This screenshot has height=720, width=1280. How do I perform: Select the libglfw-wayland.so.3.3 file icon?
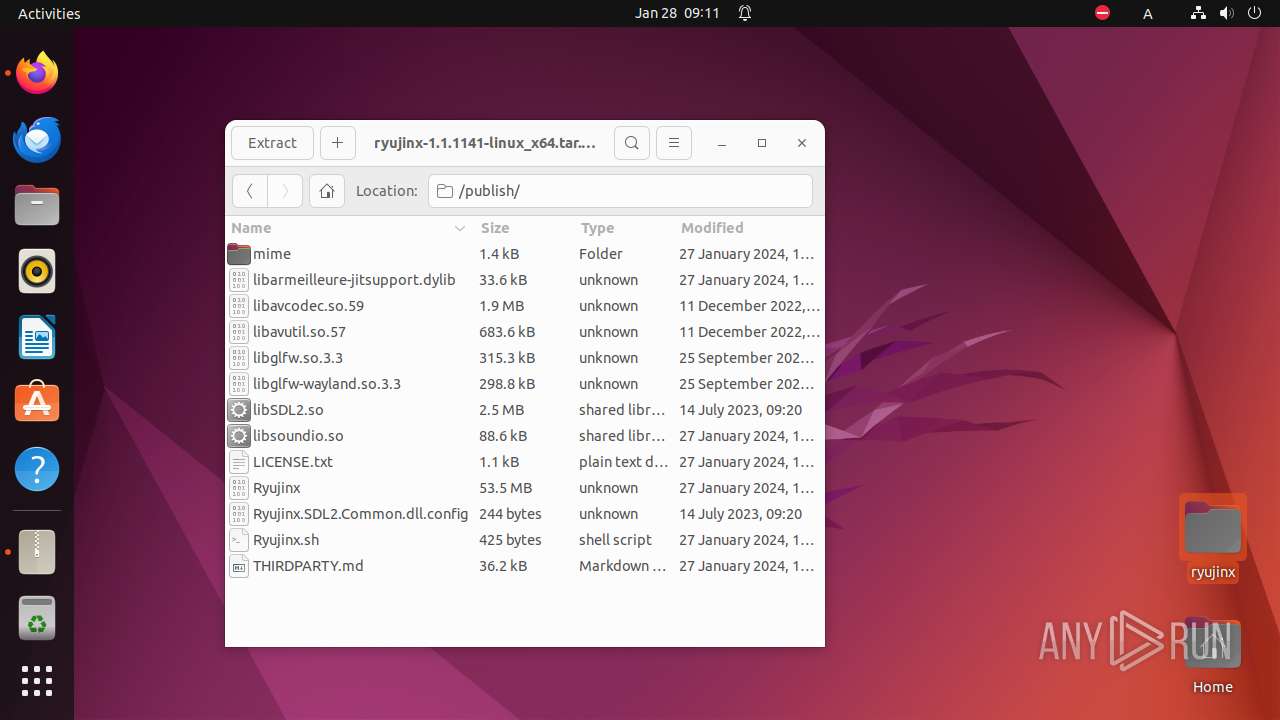click(x=239, y=384)
